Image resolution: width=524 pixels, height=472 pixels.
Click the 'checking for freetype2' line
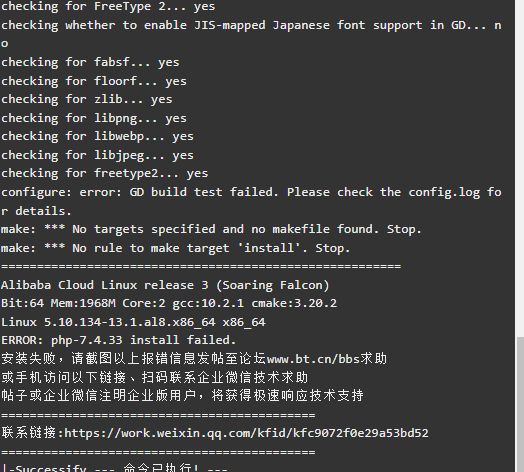click(105, 173)
